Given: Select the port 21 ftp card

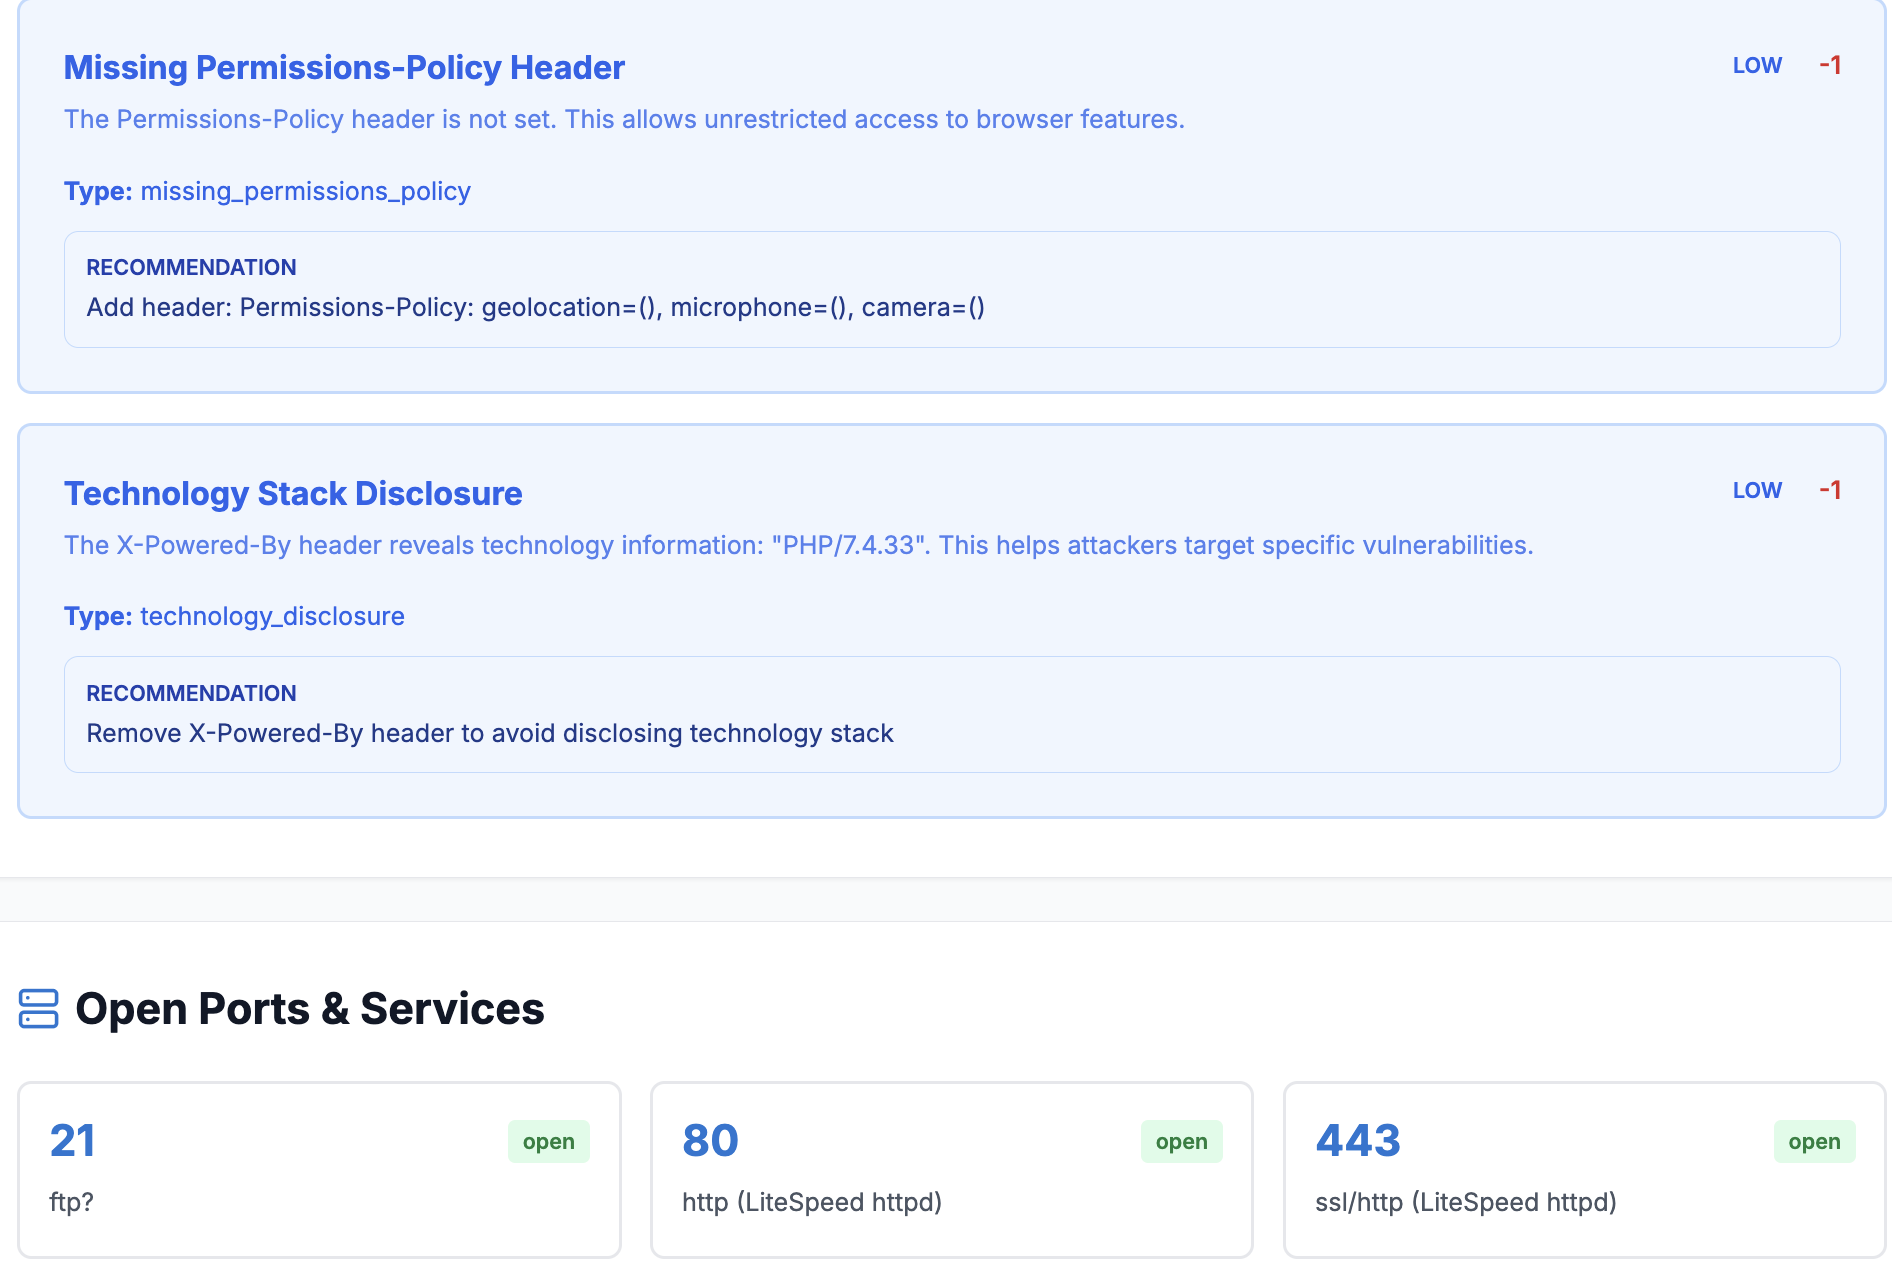Looking at the screenshot, I should pyautogui.click(x=318, y=1168).
